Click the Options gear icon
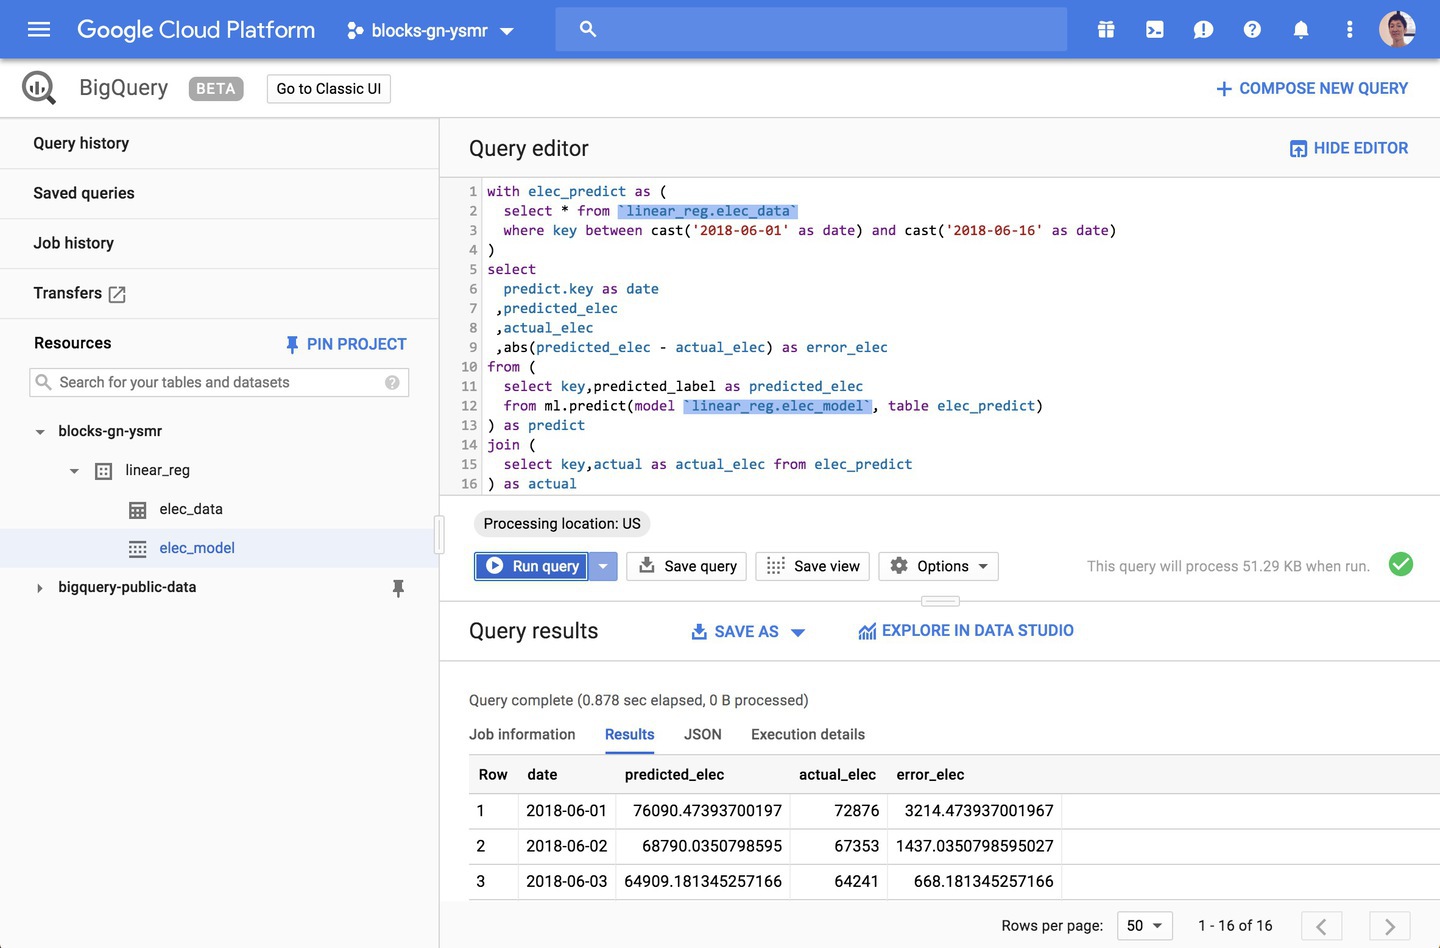1440x948 pixels. coord(899,566)
